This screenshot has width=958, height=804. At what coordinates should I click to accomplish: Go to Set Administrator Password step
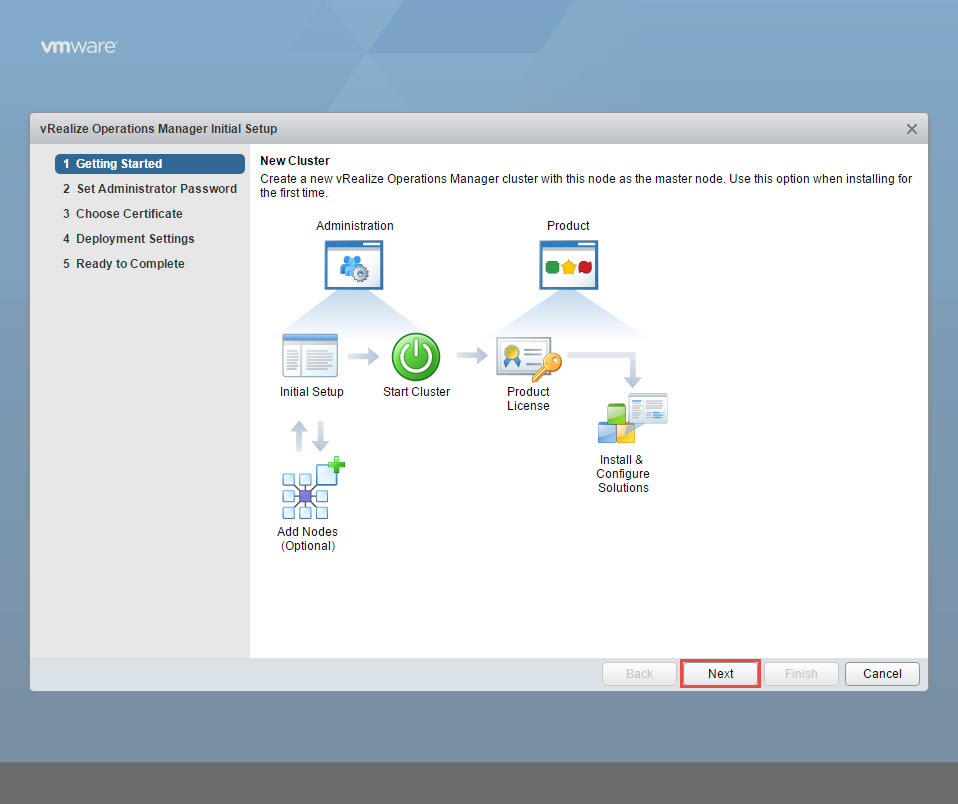tap(150, 189)
